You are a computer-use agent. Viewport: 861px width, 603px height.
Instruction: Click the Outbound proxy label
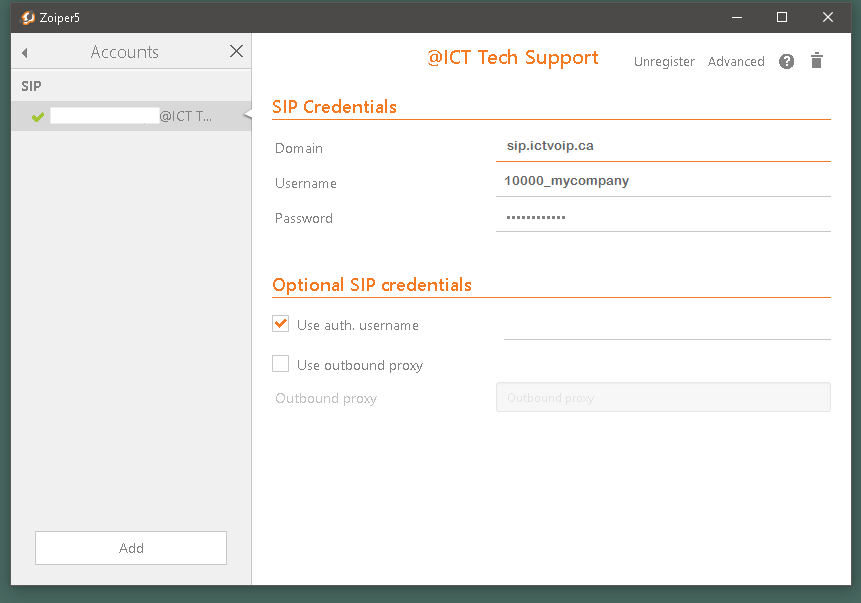(326, 398)
